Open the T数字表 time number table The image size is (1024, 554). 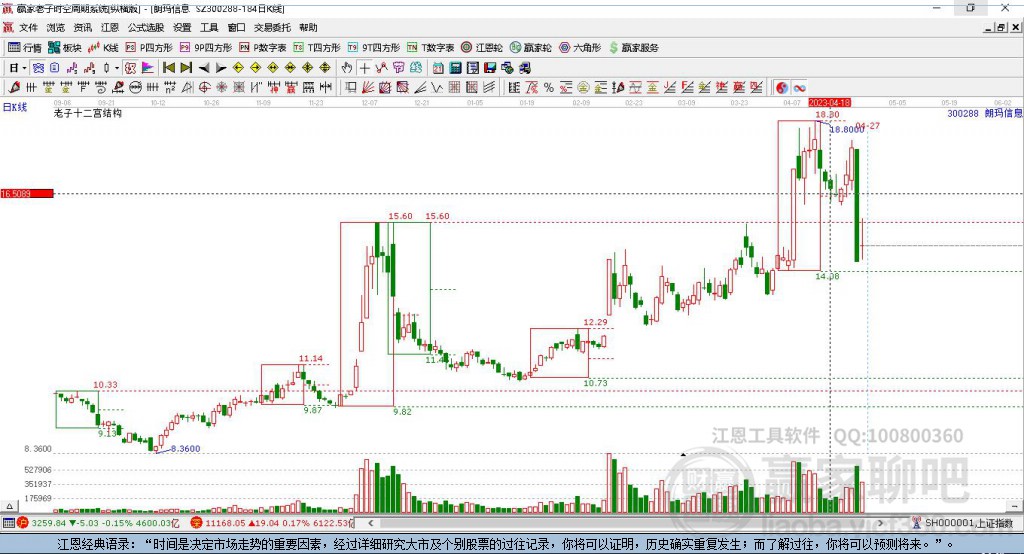point(430,48)
